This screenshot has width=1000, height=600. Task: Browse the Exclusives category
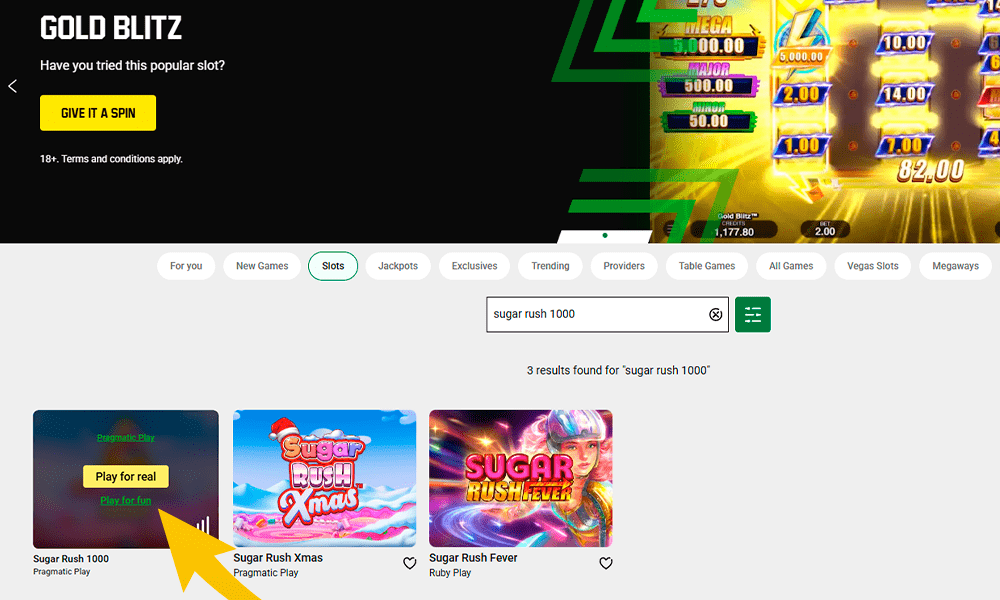click(474, 266)
